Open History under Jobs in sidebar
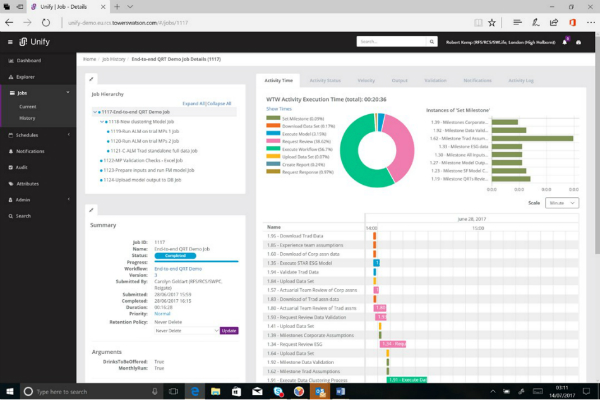Image resolution: width=600 pixels, height=400 pixels. pyautogui.click(x=27, y=118)
